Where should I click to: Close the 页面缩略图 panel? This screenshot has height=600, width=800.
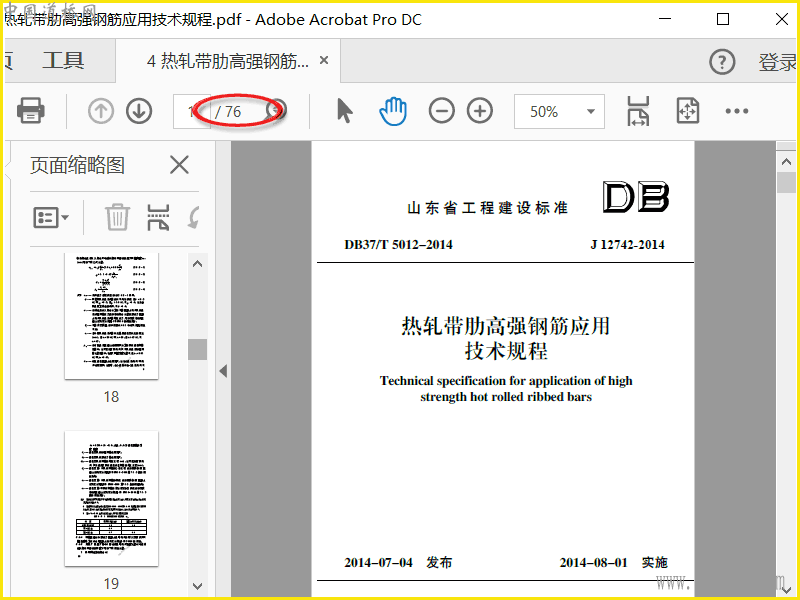[179, 165]
